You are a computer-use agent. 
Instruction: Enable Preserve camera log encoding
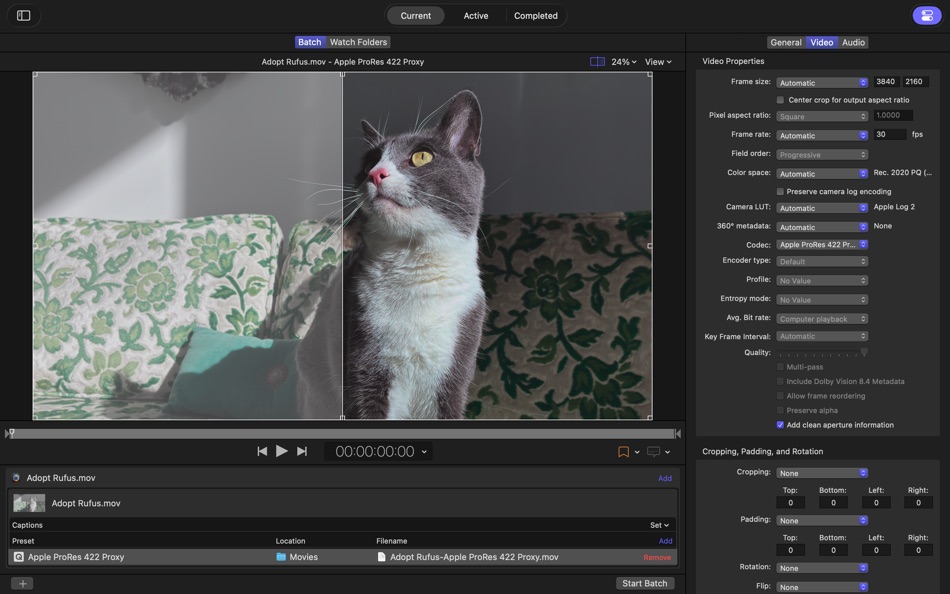pos(780,192)
